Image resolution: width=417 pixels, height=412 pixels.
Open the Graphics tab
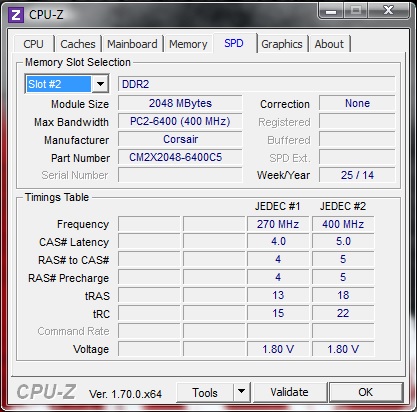tap(282, 44)
